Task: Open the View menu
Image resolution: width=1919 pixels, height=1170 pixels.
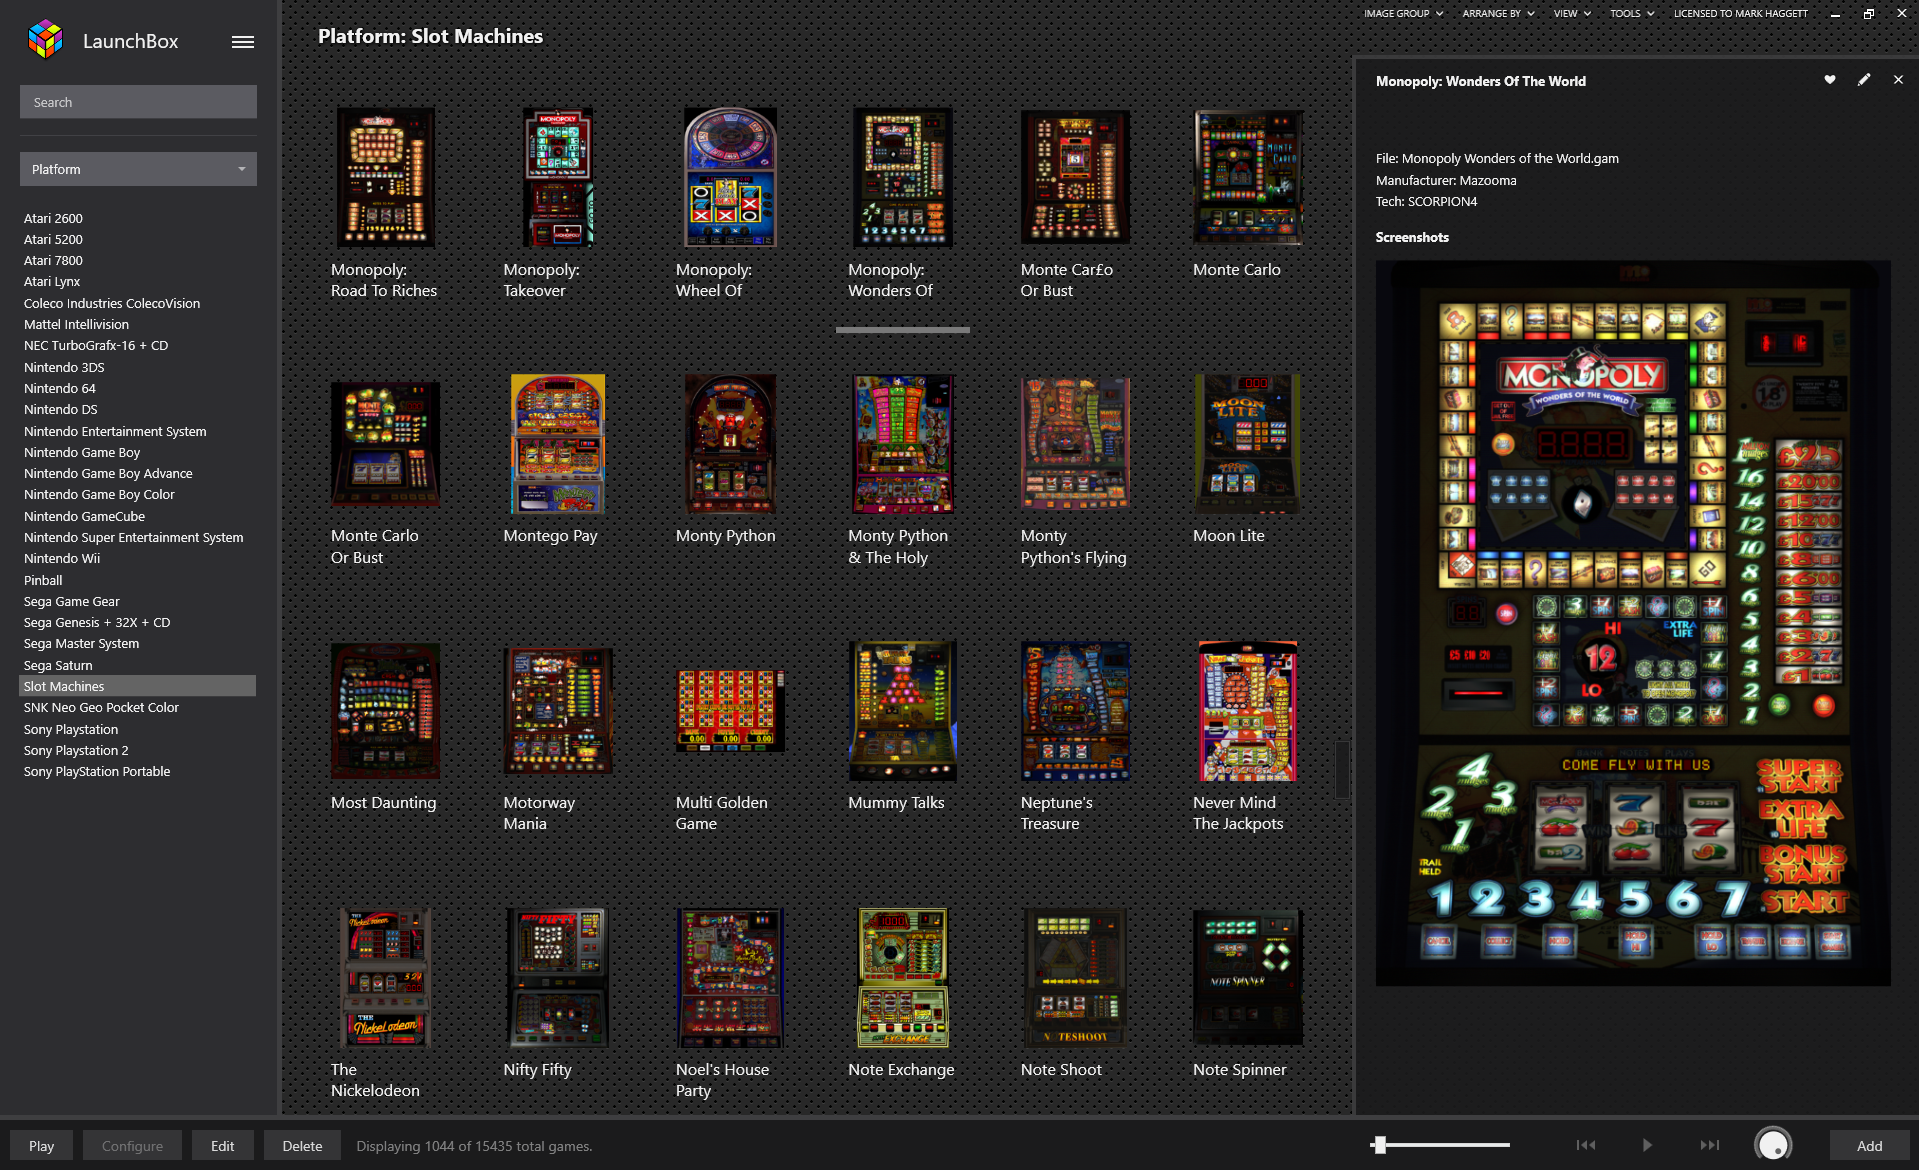Action: 1572,13
